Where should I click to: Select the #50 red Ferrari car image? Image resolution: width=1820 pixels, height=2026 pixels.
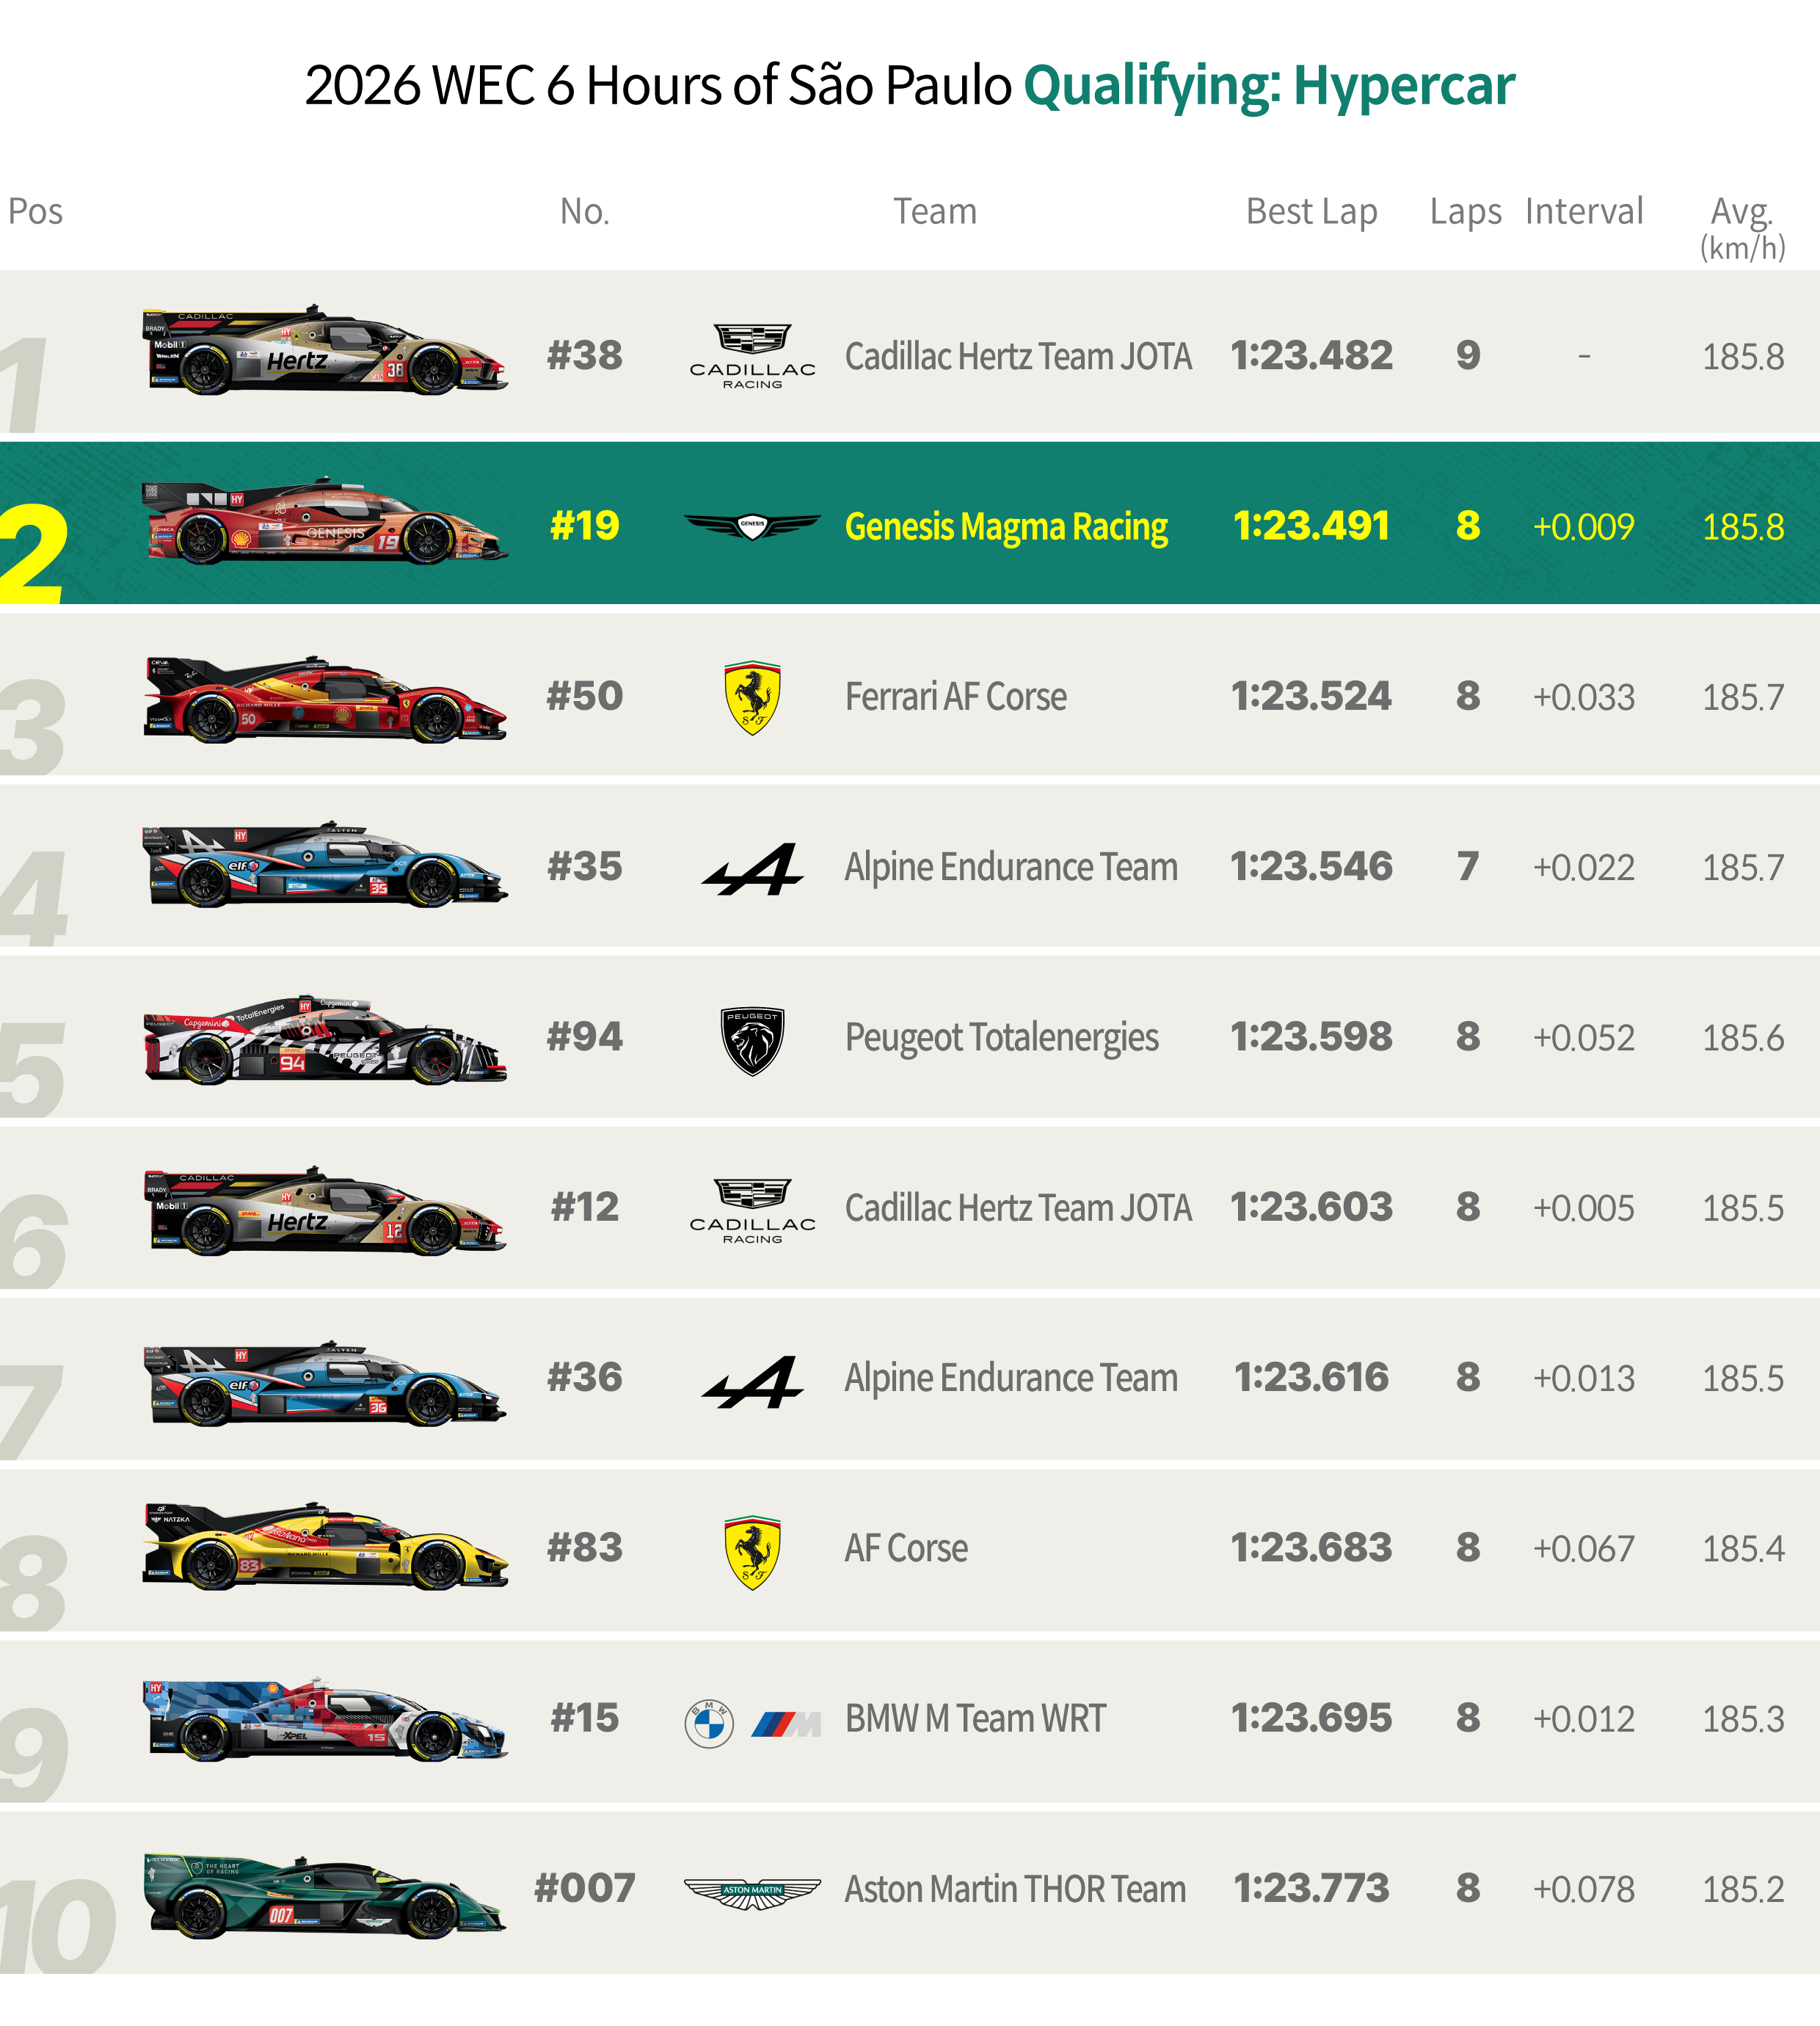(x=325, y=699)
